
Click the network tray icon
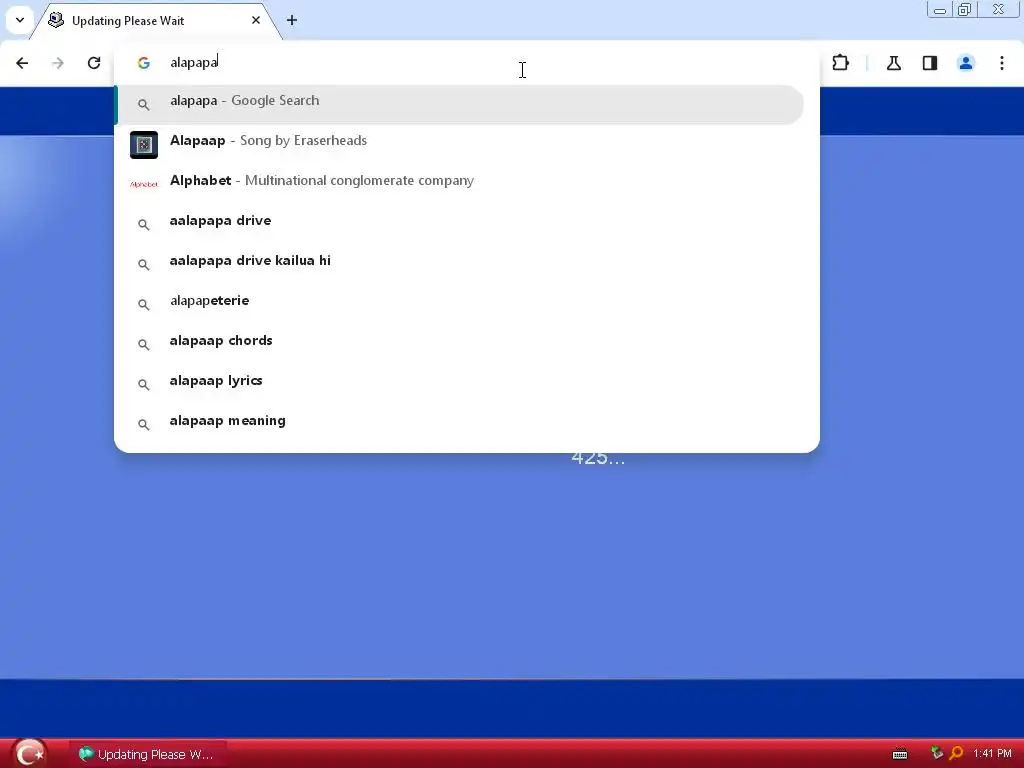[937, 753]
